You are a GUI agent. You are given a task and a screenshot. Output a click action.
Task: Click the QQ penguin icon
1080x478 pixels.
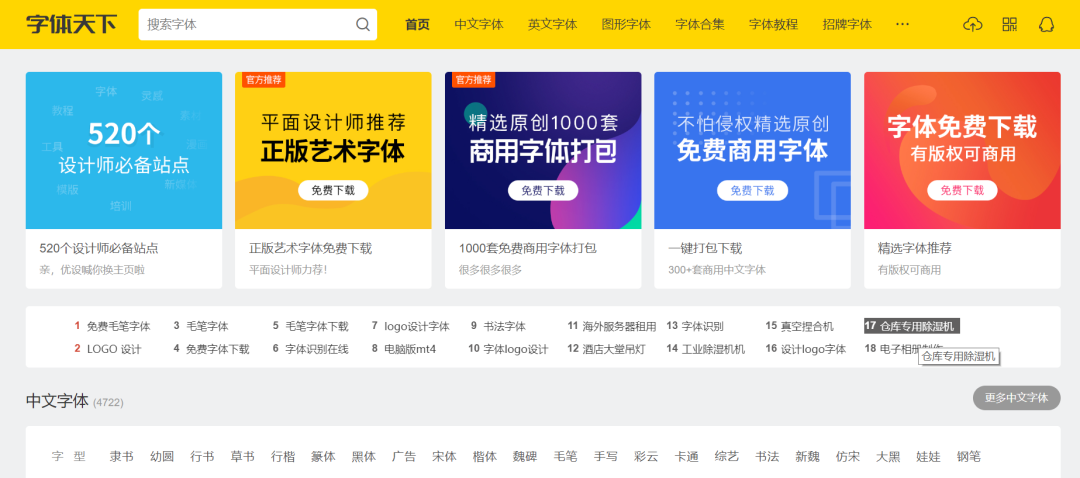tap(1046, 25)
